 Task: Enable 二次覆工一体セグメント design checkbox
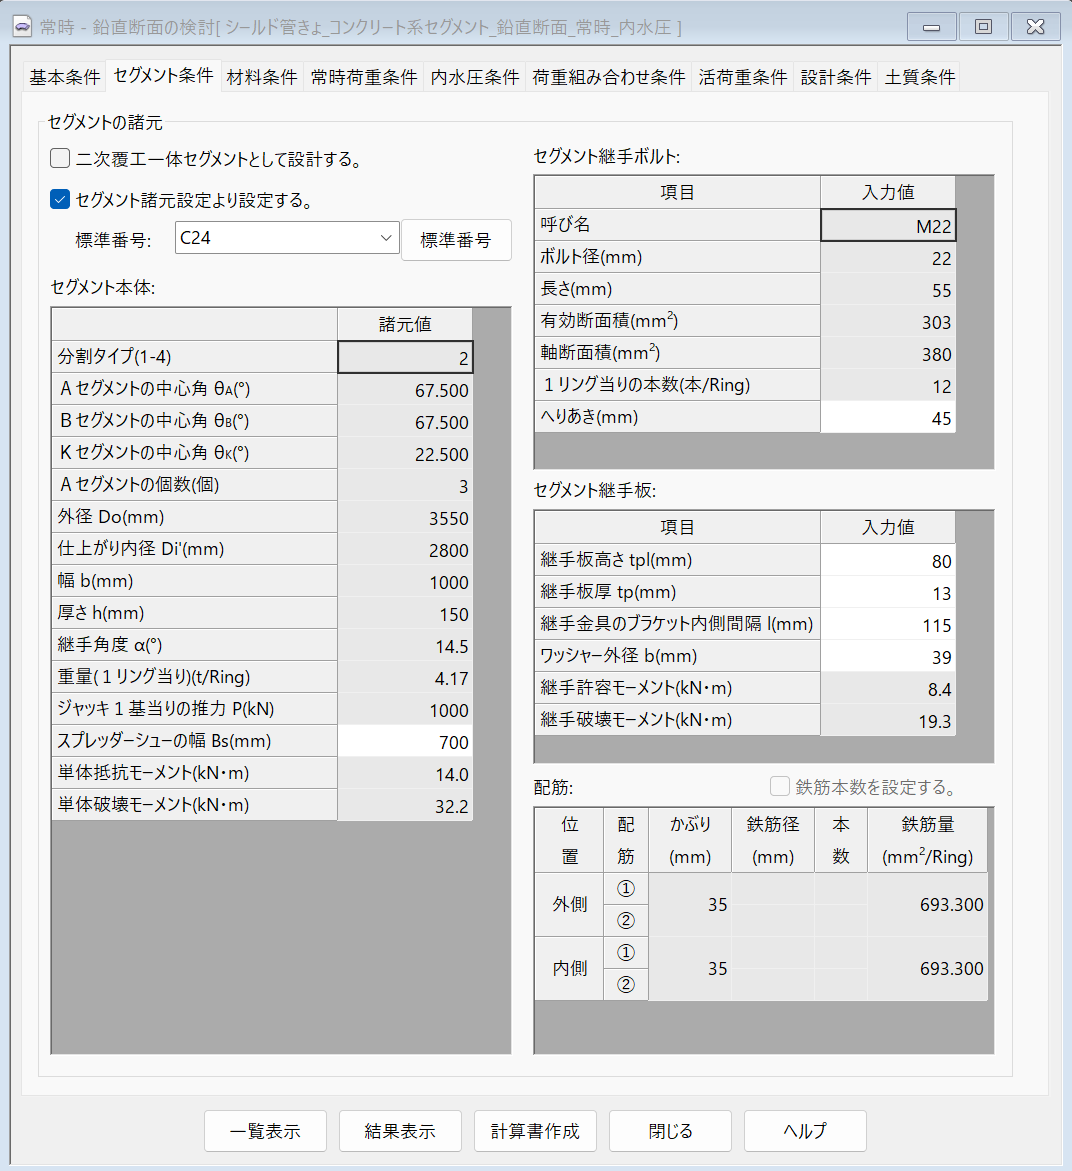(x=60, y=158)
